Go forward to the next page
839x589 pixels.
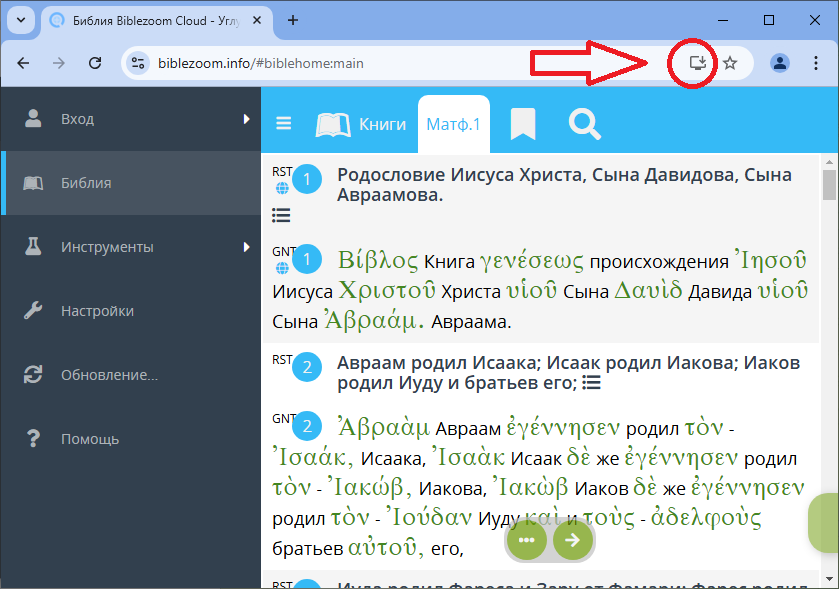click(59, 63)
